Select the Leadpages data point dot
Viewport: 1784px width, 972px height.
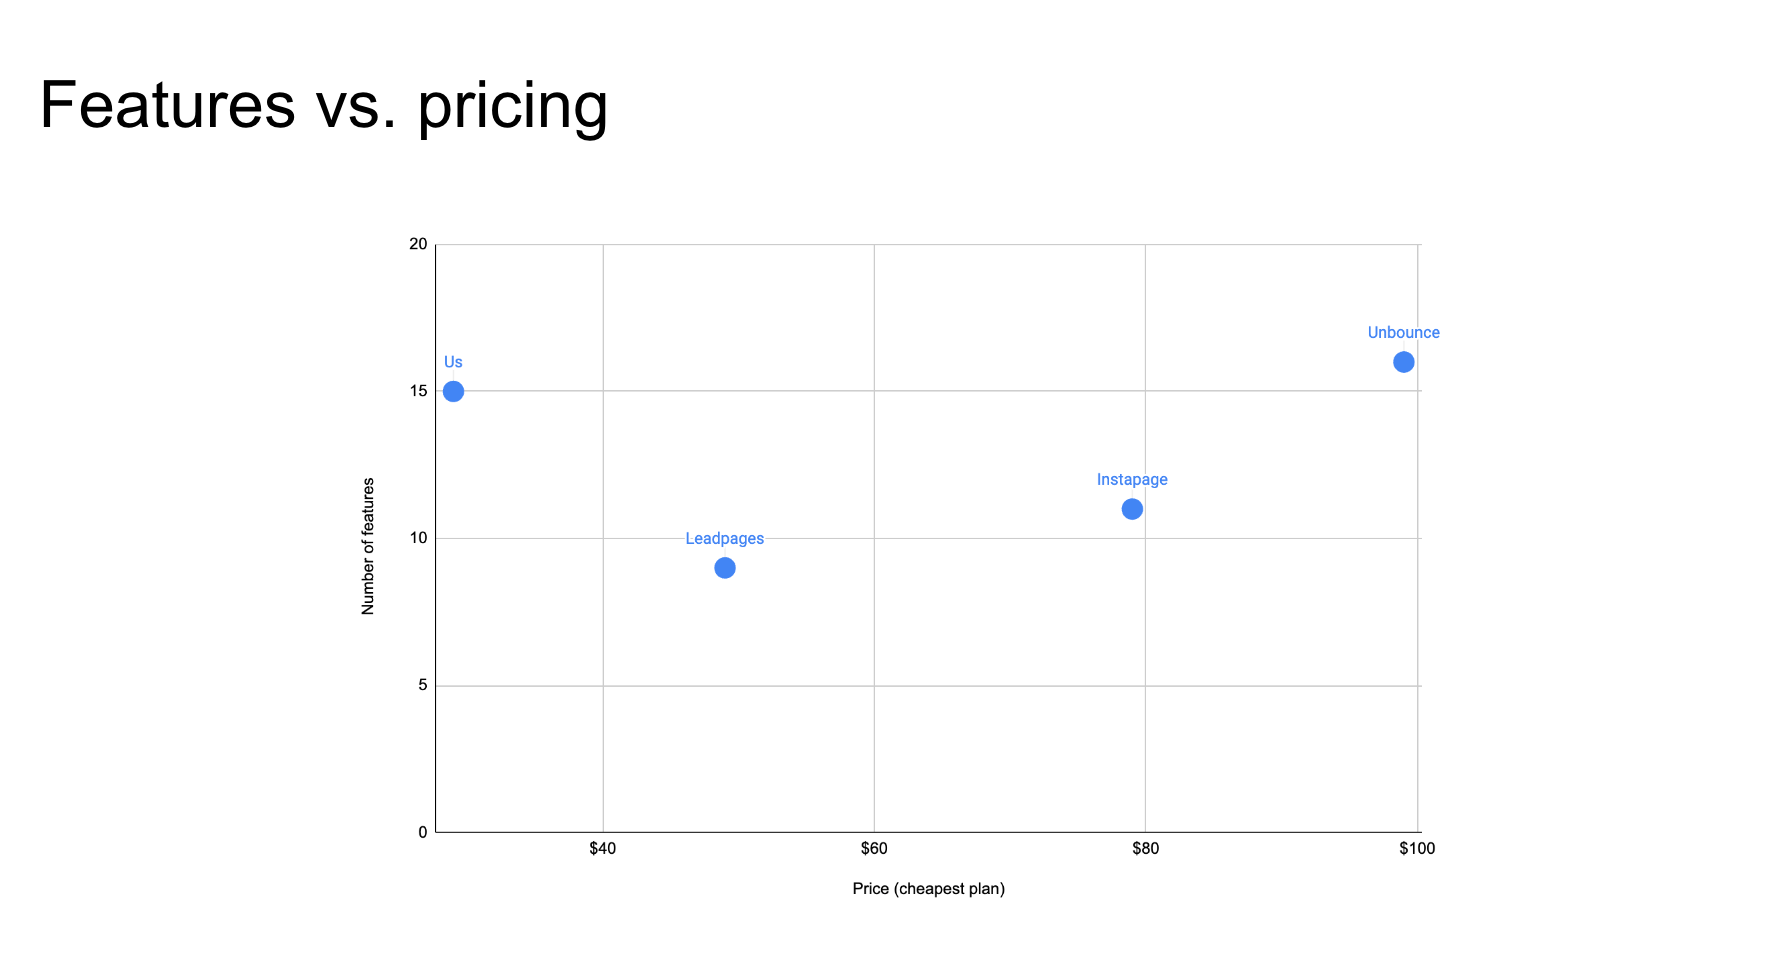[725, 568]
